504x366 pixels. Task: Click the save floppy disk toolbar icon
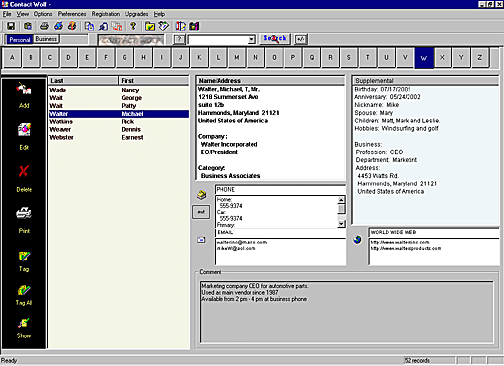click(x=11, y=26)
